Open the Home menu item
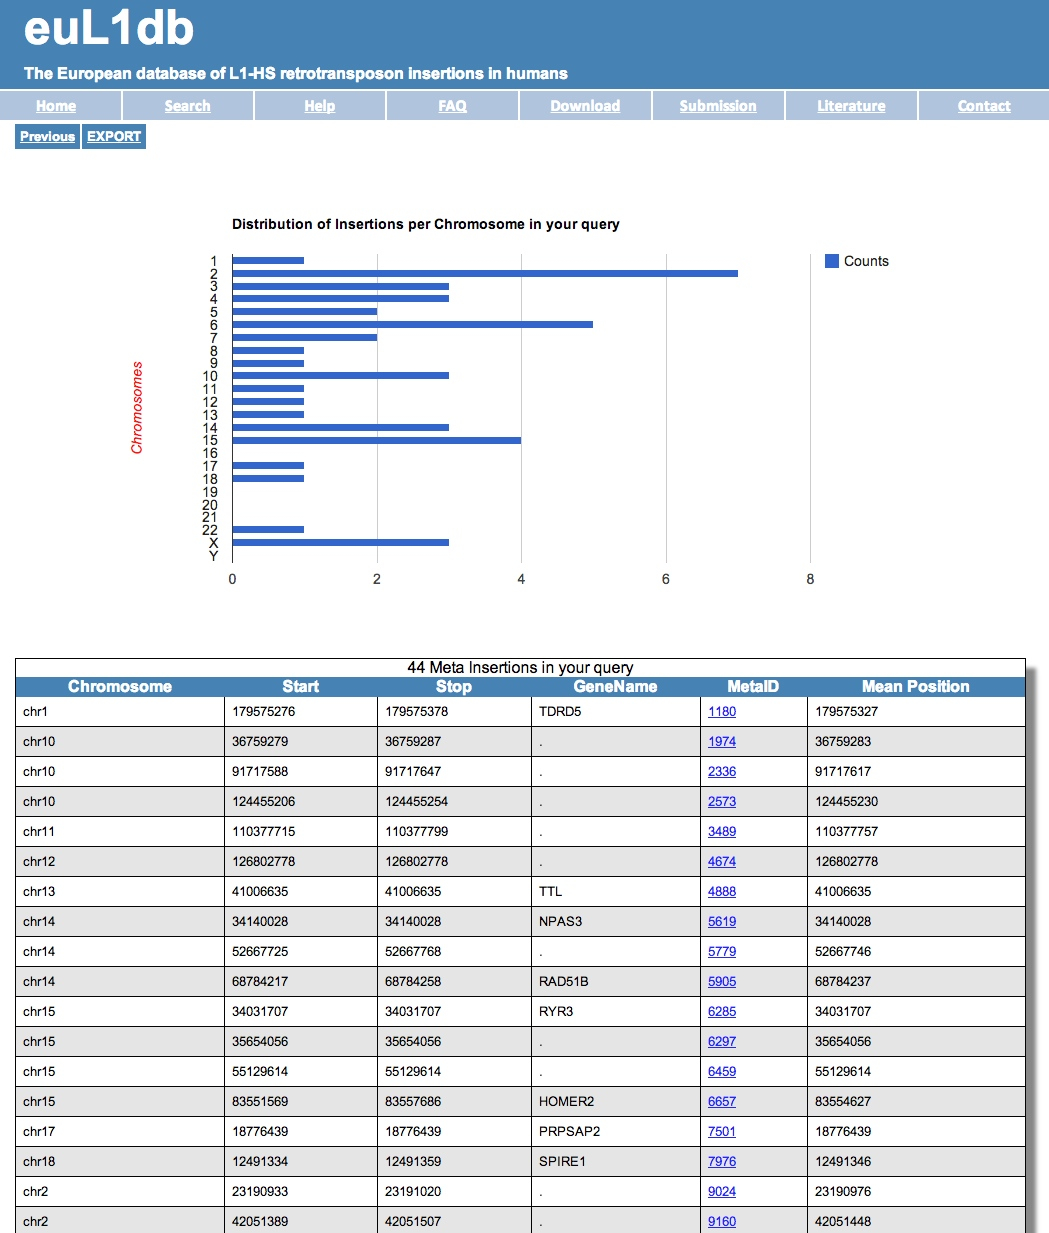 pos(56,106)
